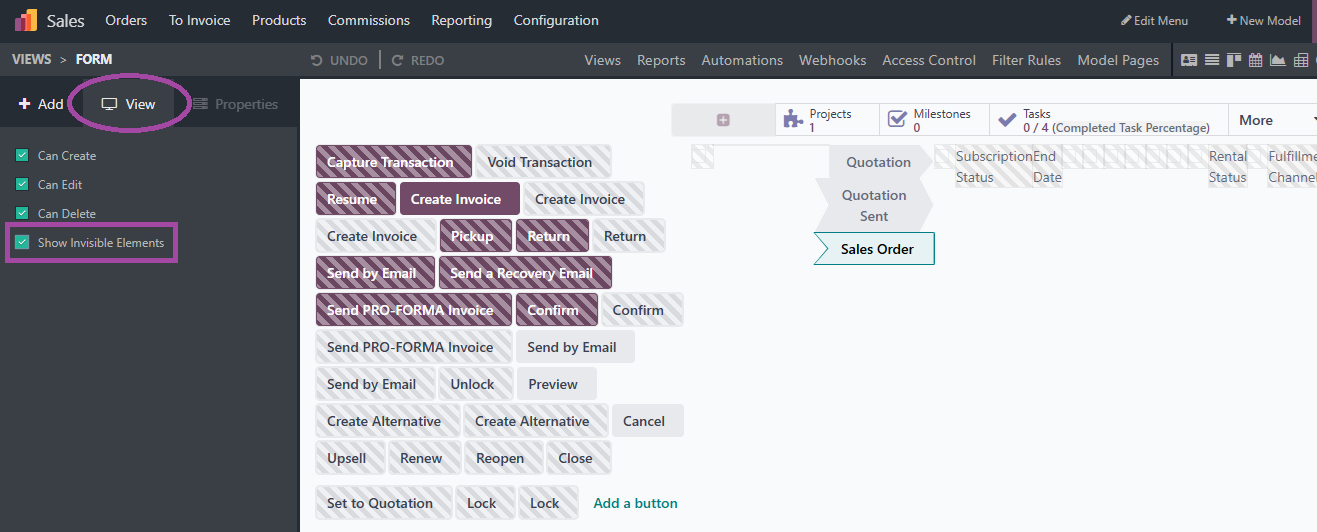Open the Reports tab

click(661, 60)
